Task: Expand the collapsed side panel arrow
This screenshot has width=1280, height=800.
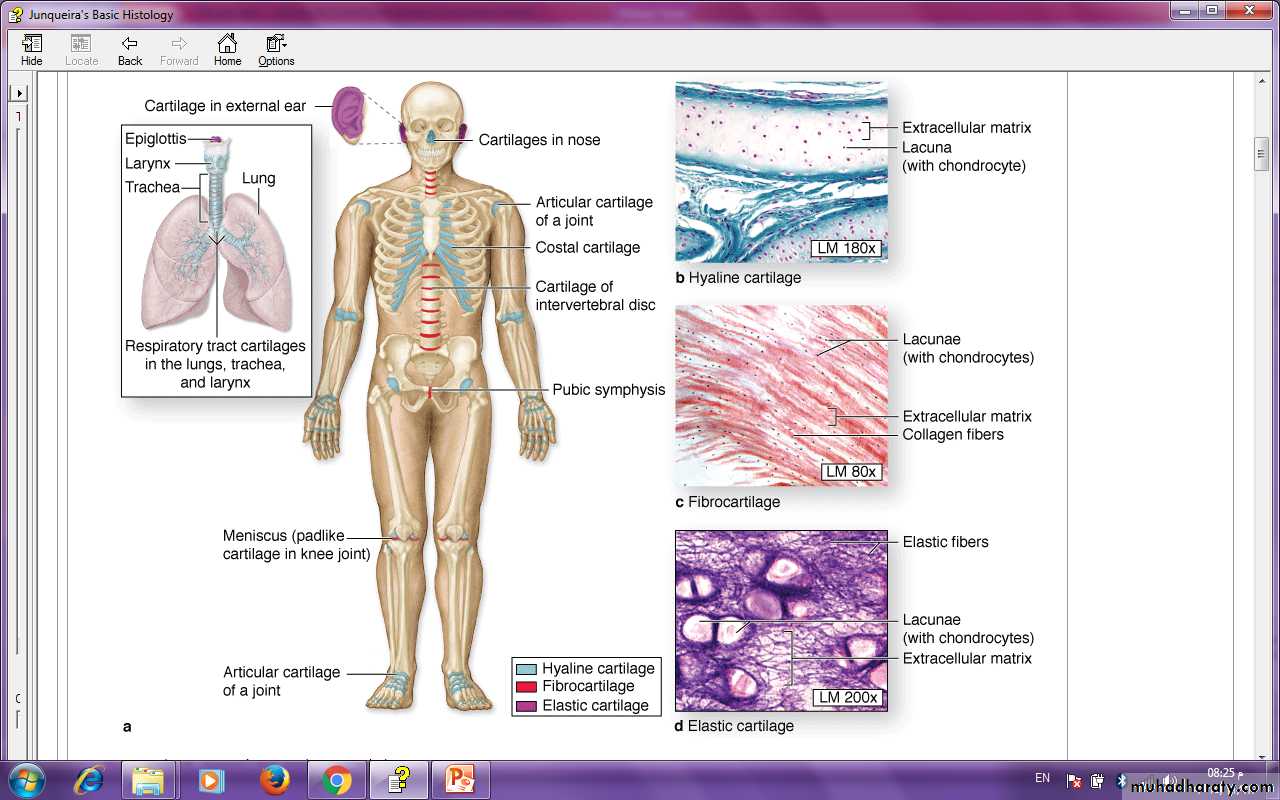Action: [18, 93]
